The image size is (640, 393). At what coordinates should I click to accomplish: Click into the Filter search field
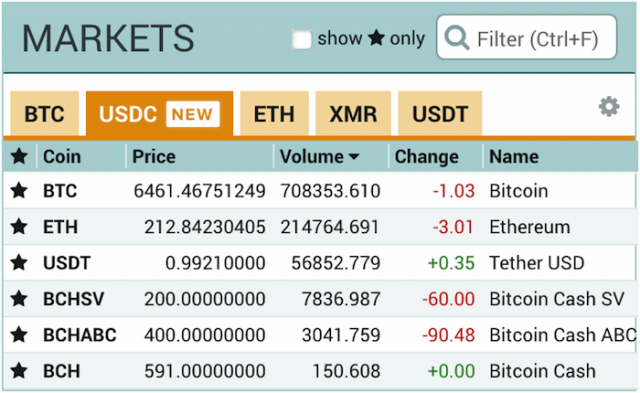click(x=527, y=38)
